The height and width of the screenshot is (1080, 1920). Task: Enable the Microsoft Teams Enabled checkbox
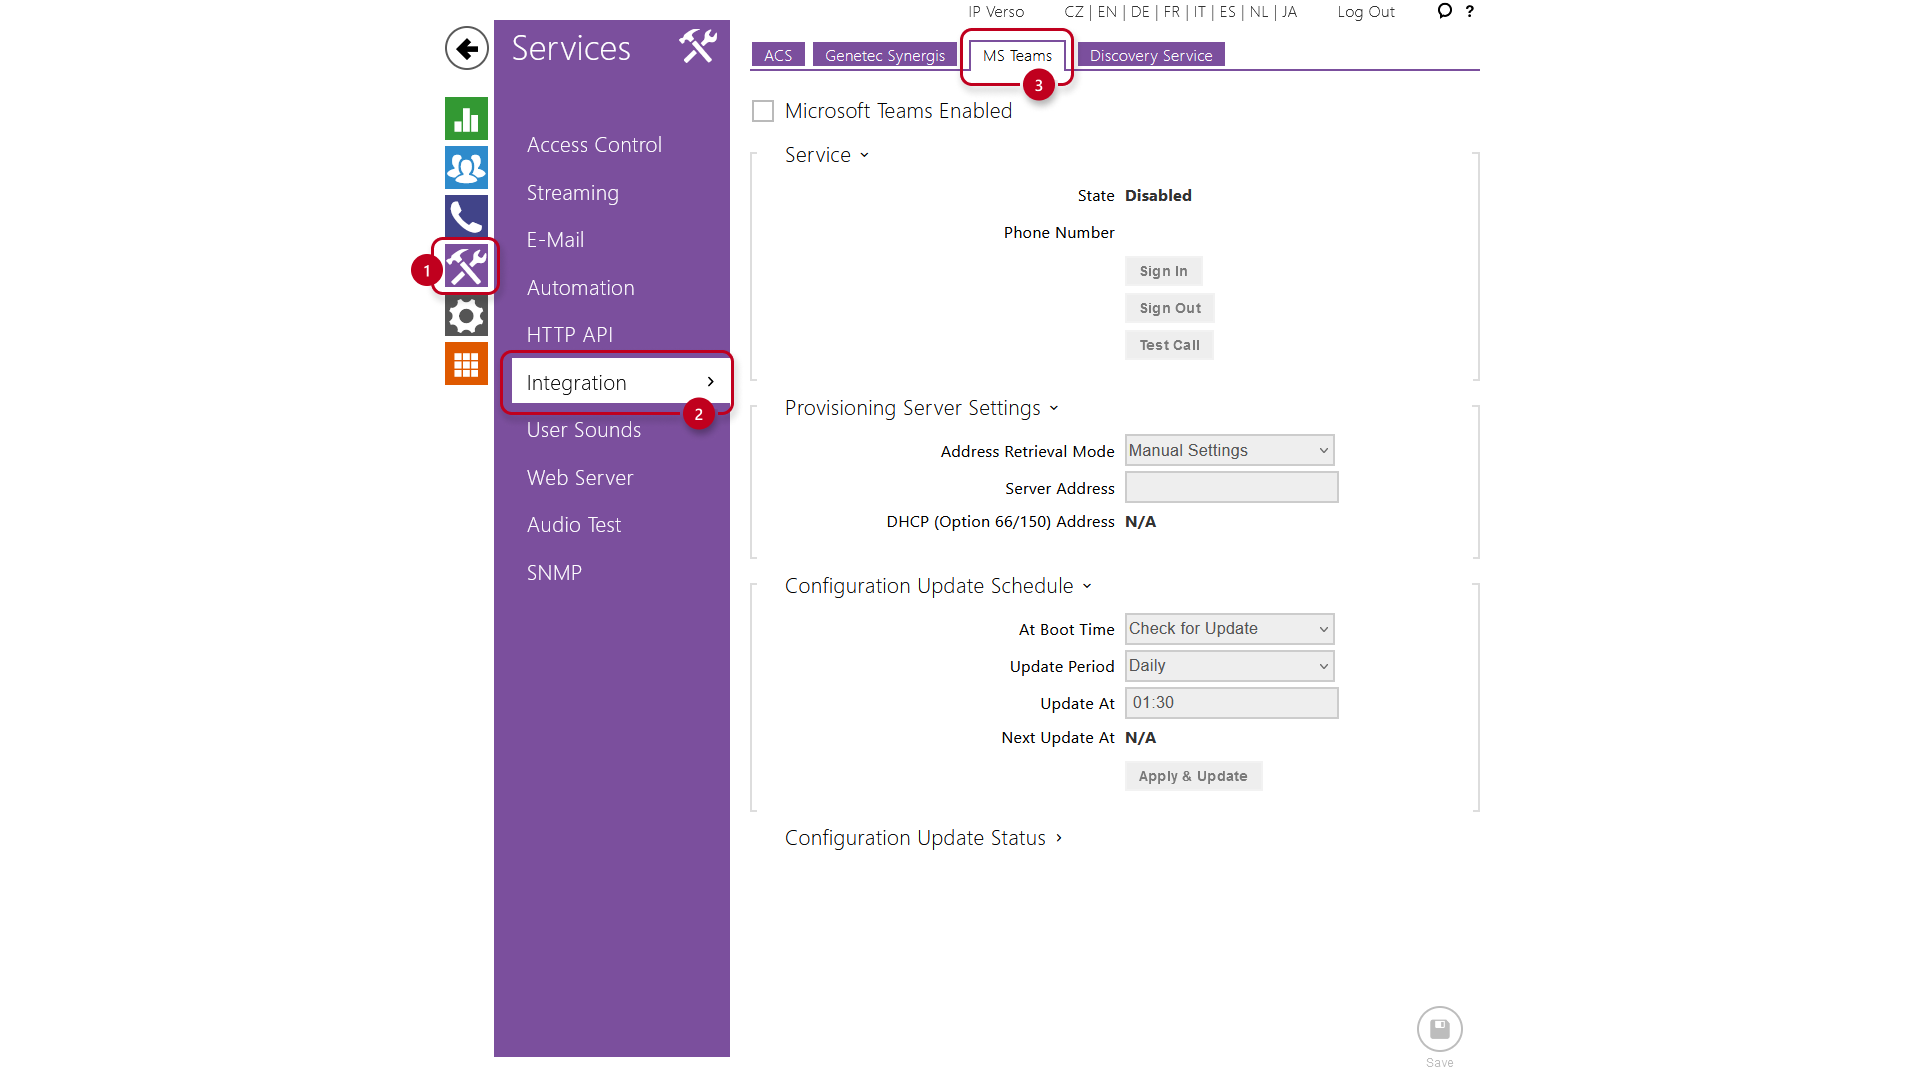763,111
